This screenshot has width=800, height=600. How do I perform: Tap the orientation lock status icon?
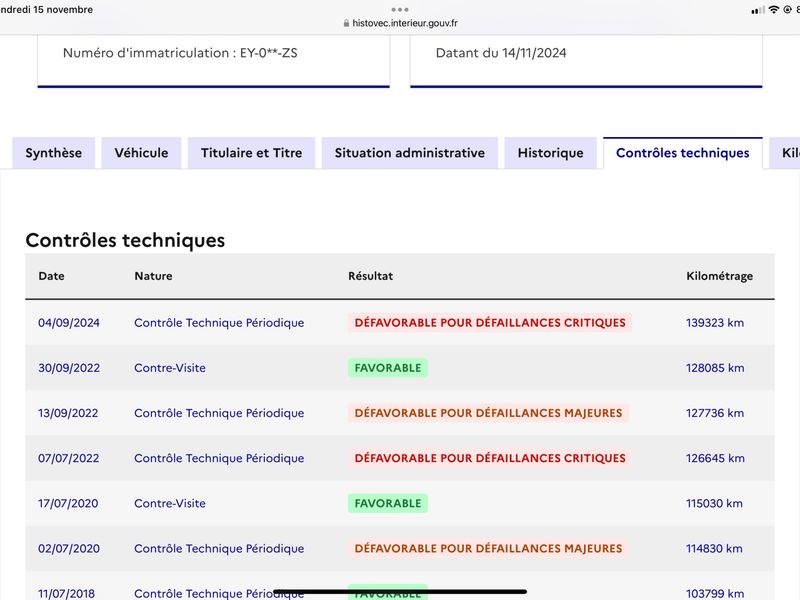point(788,10)
